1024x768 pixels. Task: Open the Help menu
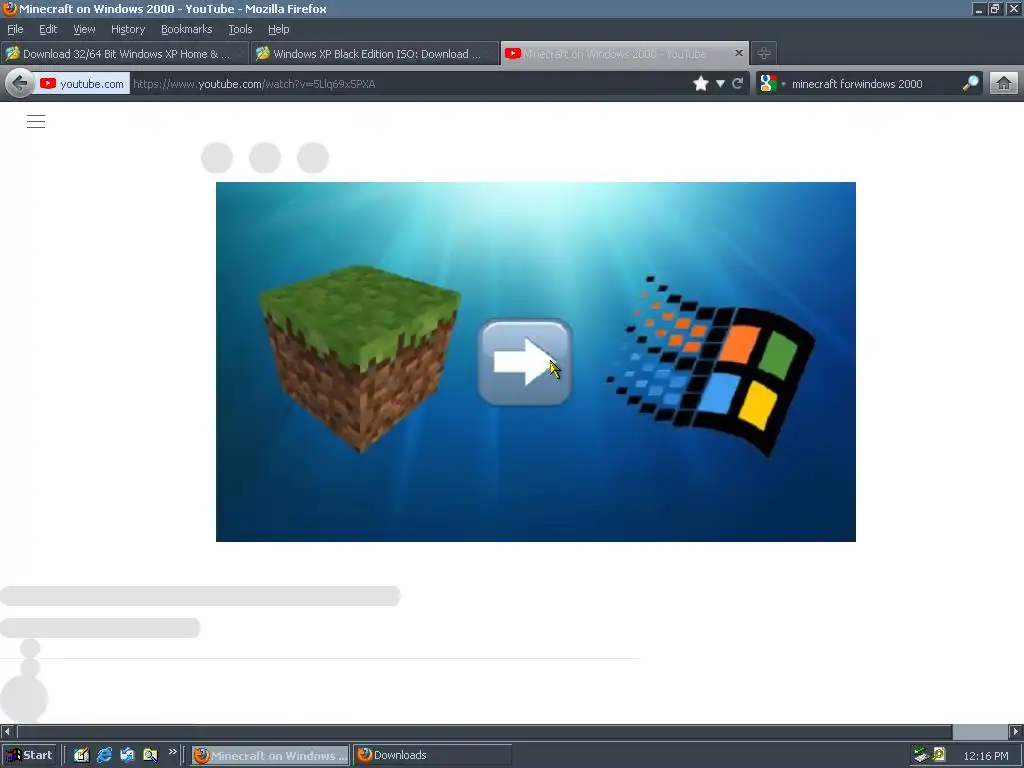278,29
